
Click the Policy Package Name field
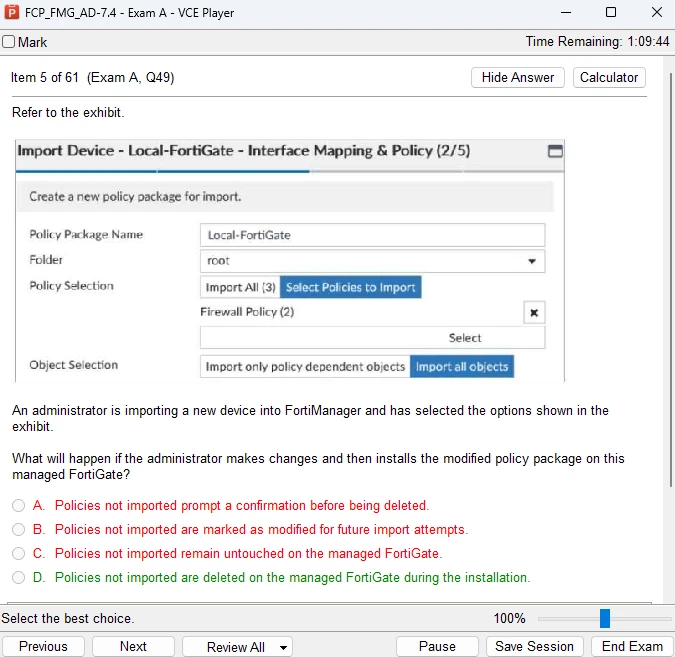pyautogui.click(x=372, y=235)
